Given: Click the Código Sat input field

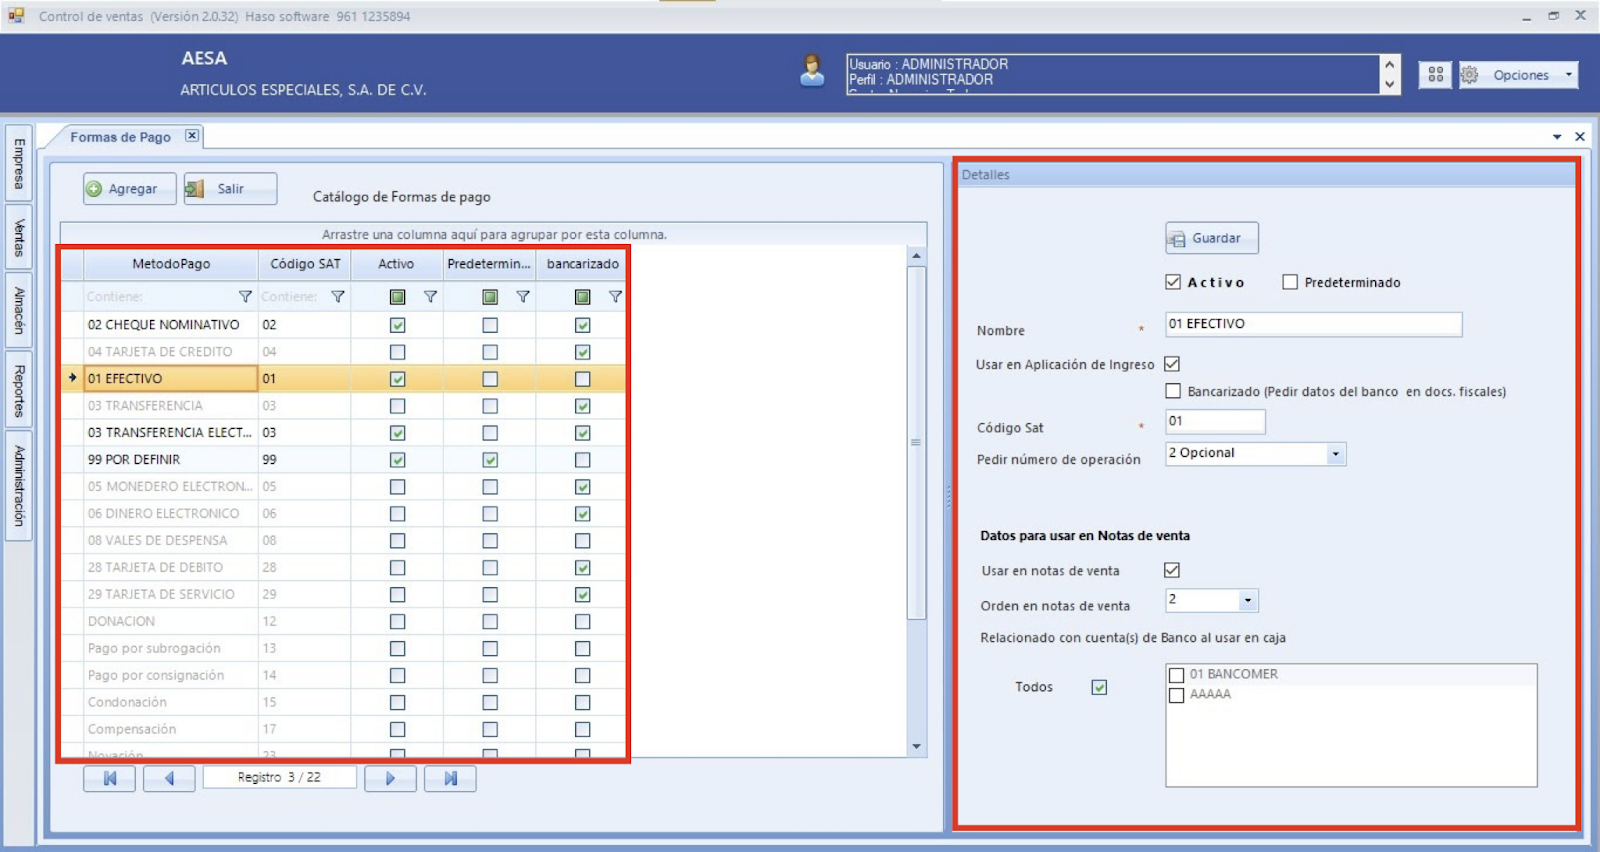Looking at the screenshot, I should (x=1215, y=421).
